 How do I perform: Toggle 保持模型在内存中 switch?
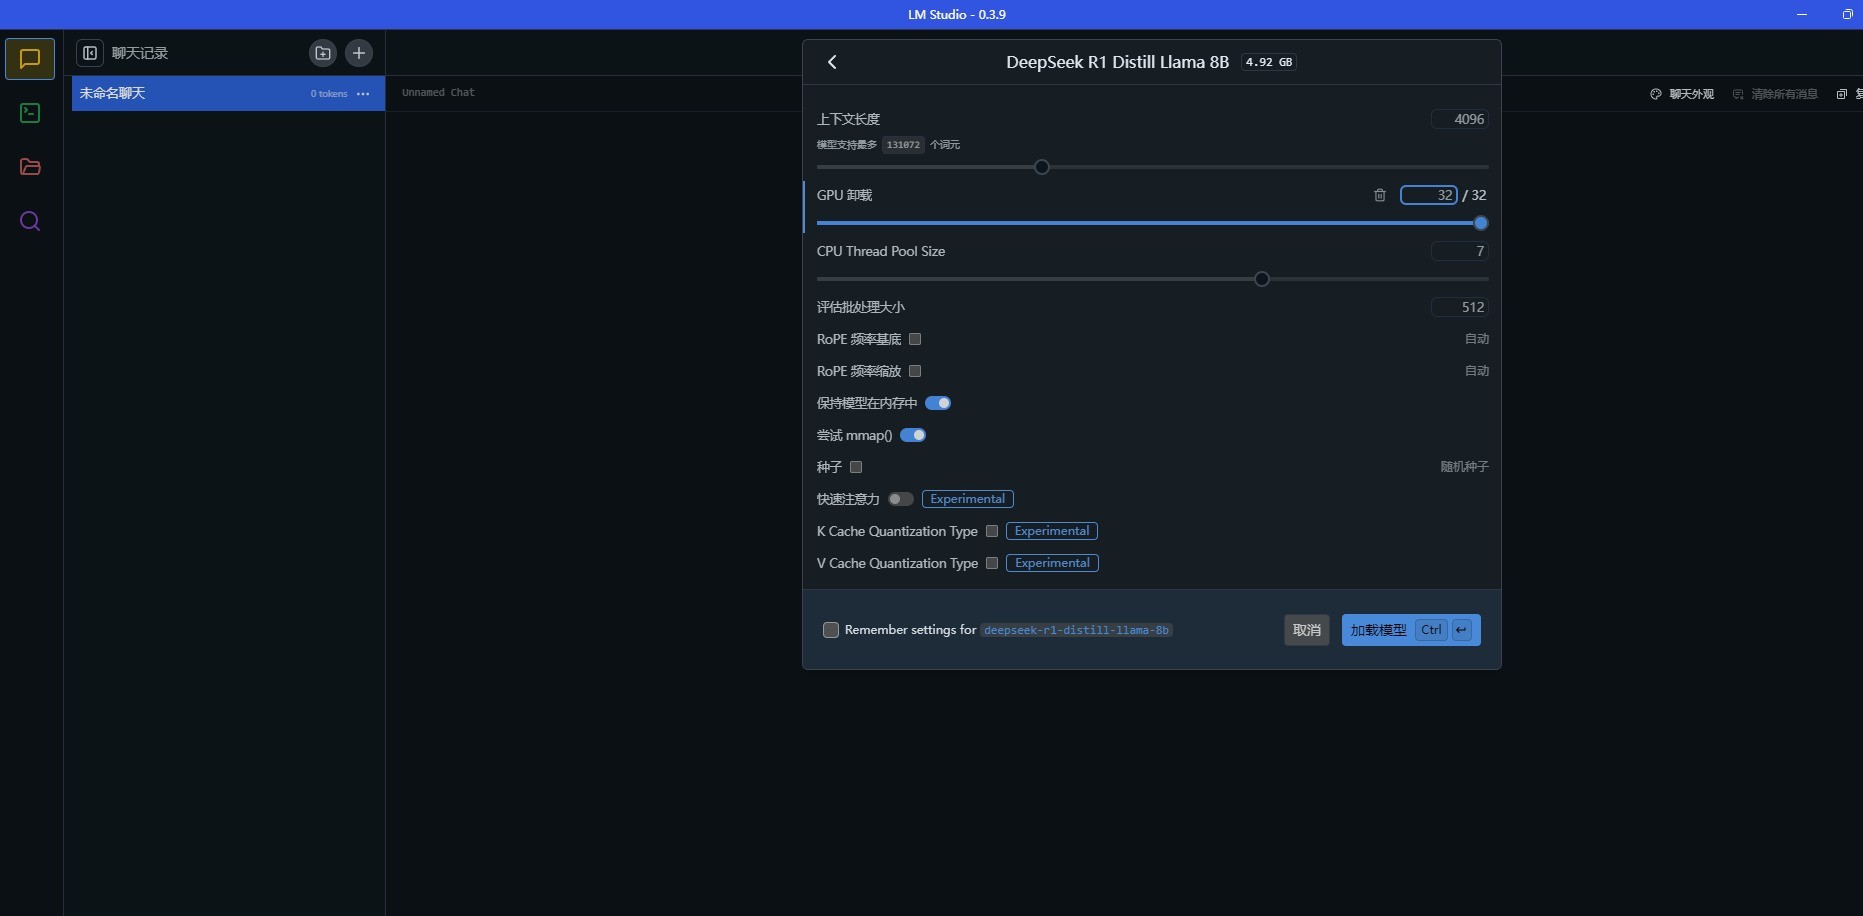click(x=938, y=403)
